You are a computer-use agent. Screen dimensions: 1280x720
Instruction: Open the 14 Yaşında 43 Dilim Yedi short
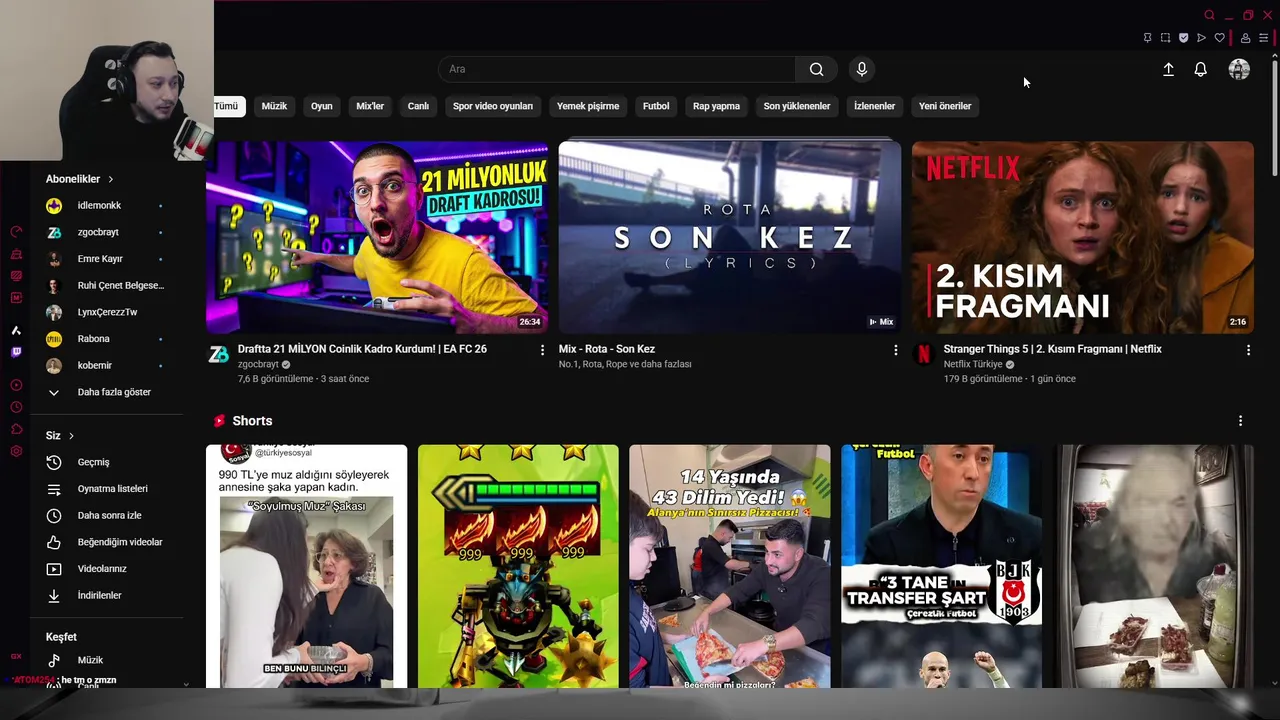click(730, 566)
